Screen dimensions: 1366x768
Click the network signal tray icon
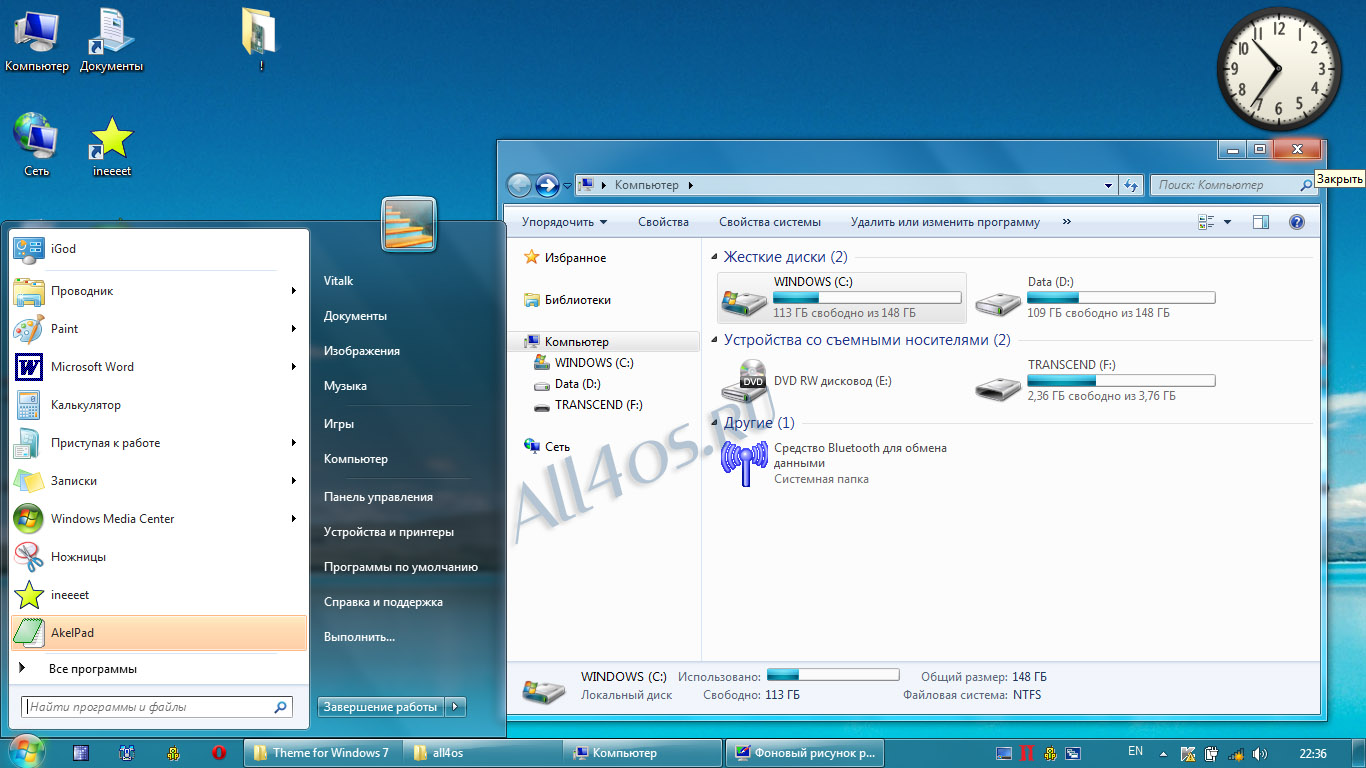(x=1236, y=753)
